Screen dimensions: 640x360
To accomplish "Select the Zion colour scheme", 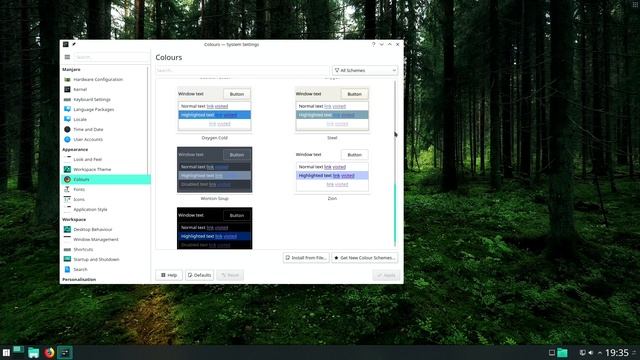I will (x=332, y=170).
